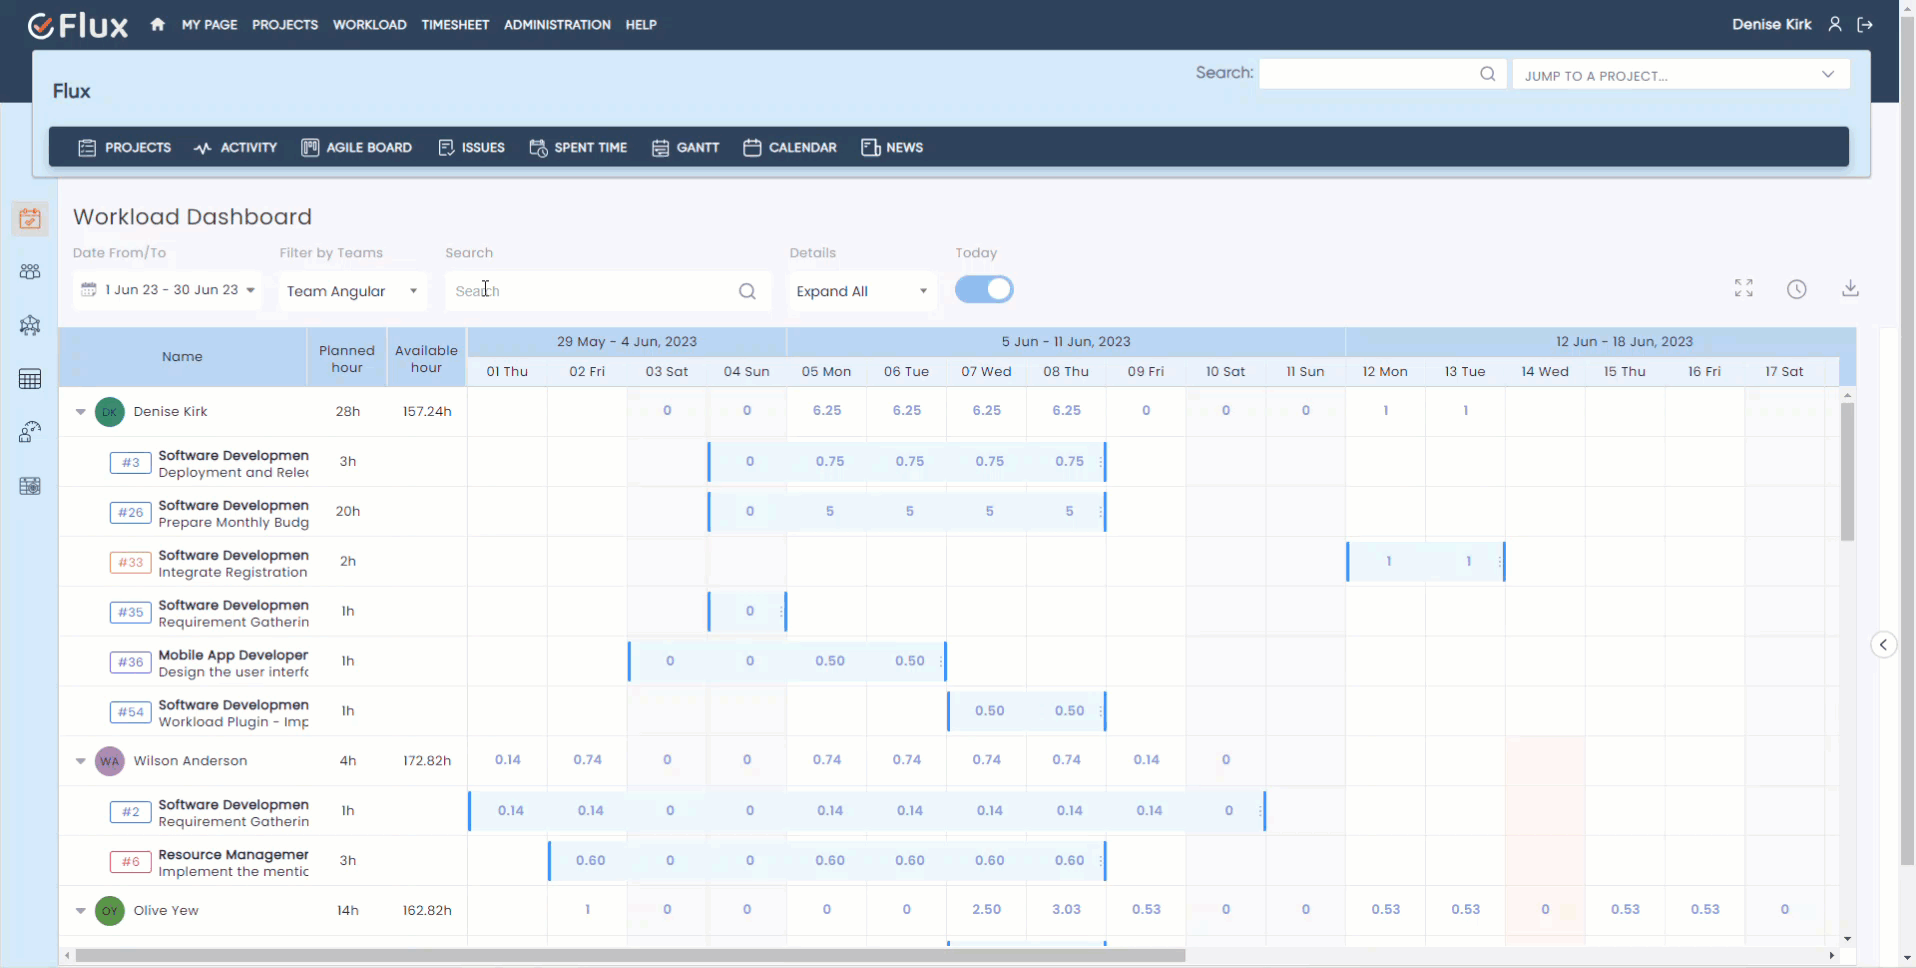The height and width of the screenshot is (968, 1916).
Task: Open issue #6 Resource Management link
Action: pos(130,861)
